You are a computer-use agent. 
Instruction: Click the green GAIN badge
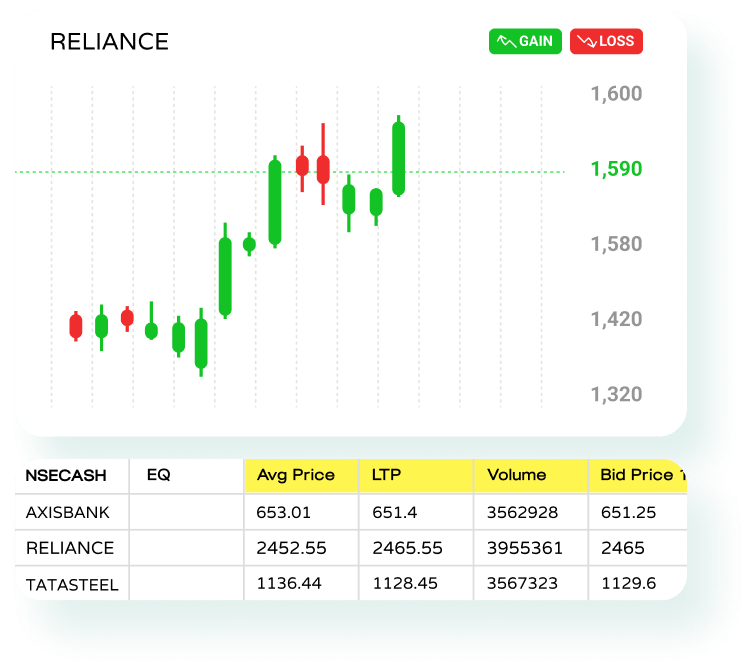coord(525,41)
